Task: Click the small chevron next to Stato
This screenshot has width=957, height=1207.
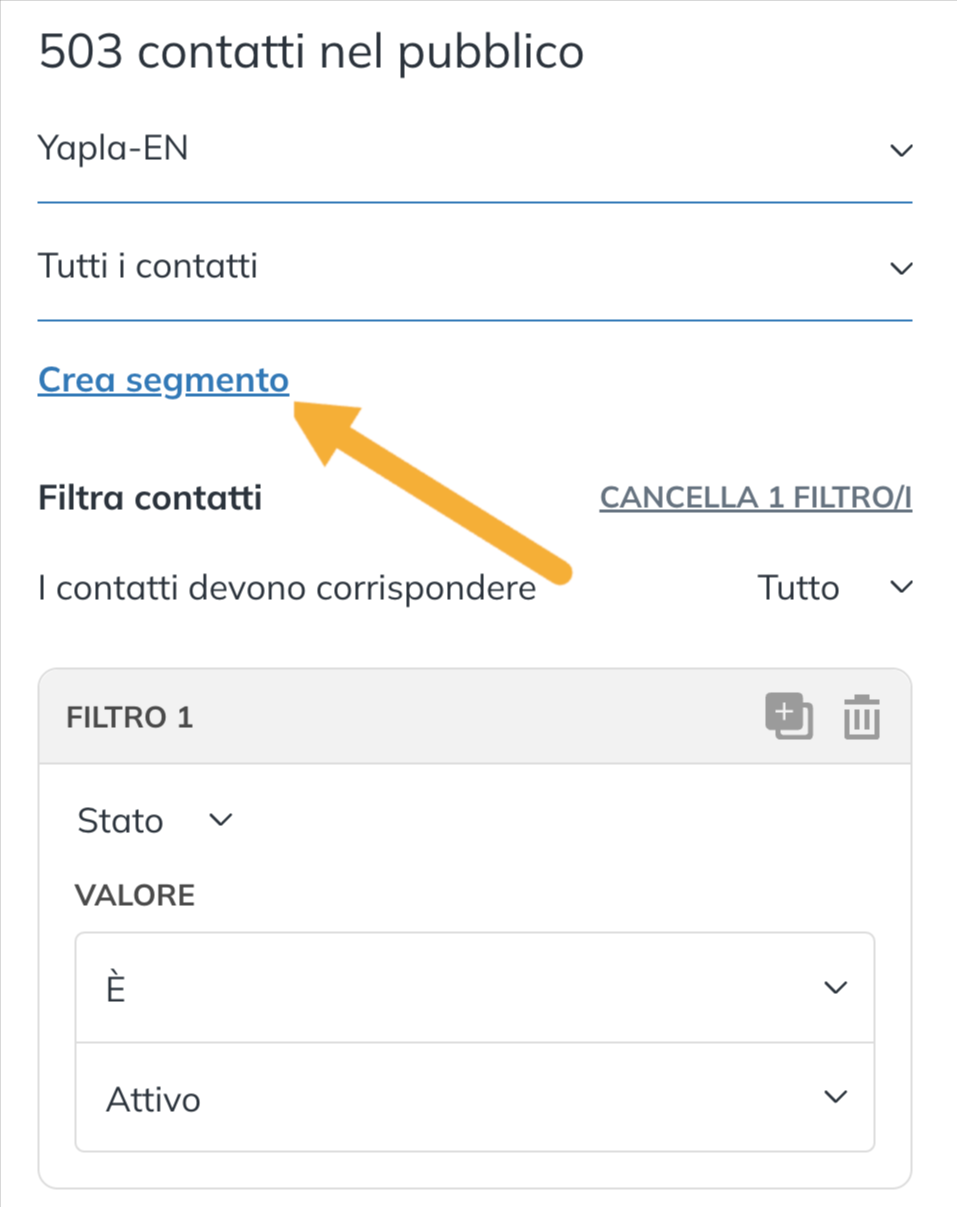Action: [x=220, y=820]
